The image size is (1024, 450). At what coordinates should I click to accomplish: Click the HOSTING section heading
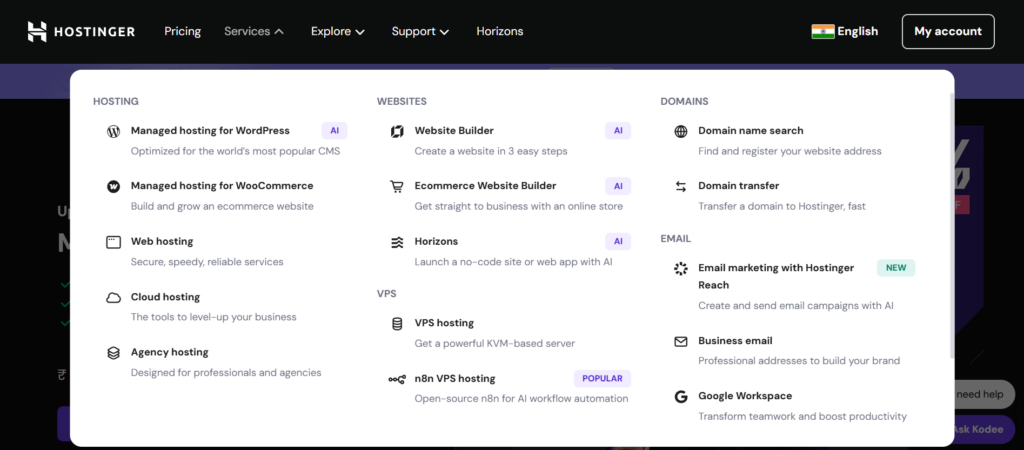pyautogui.click(x=116, y=102)
